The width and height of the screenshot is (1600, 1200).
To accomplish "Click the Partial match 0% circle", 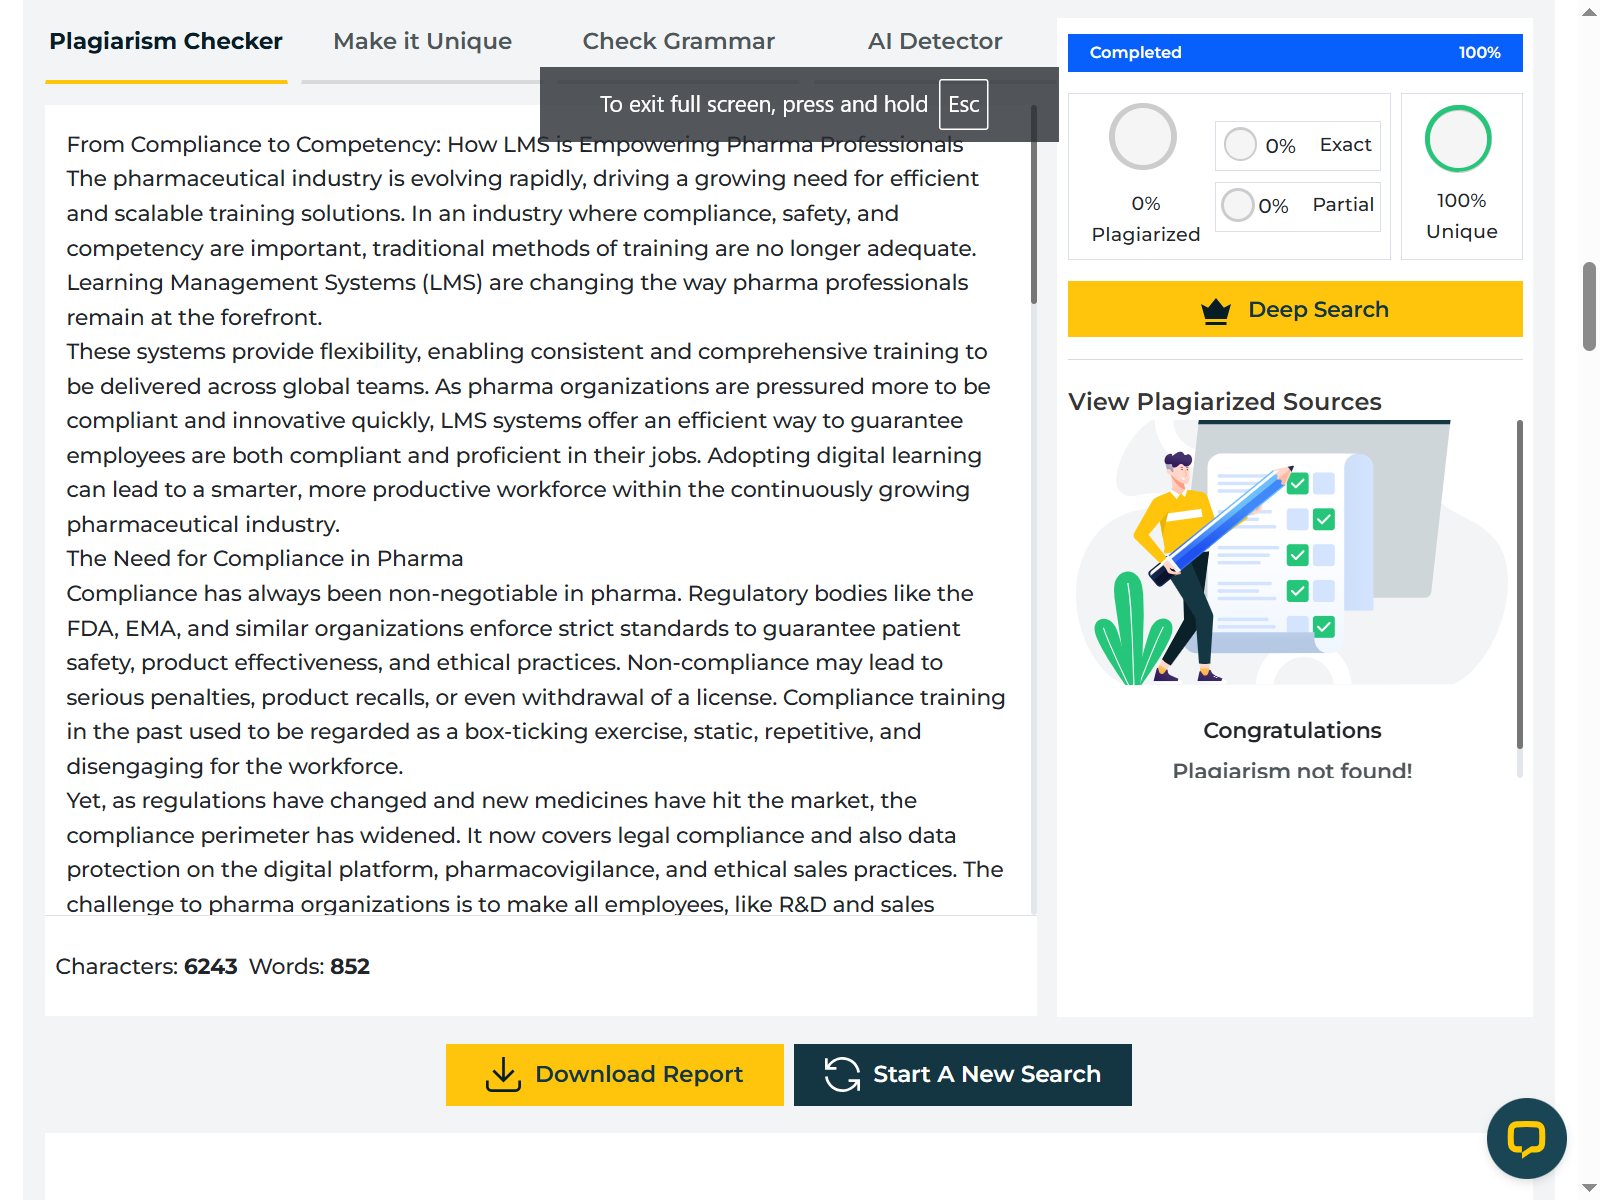I will tap(1238, 205).
